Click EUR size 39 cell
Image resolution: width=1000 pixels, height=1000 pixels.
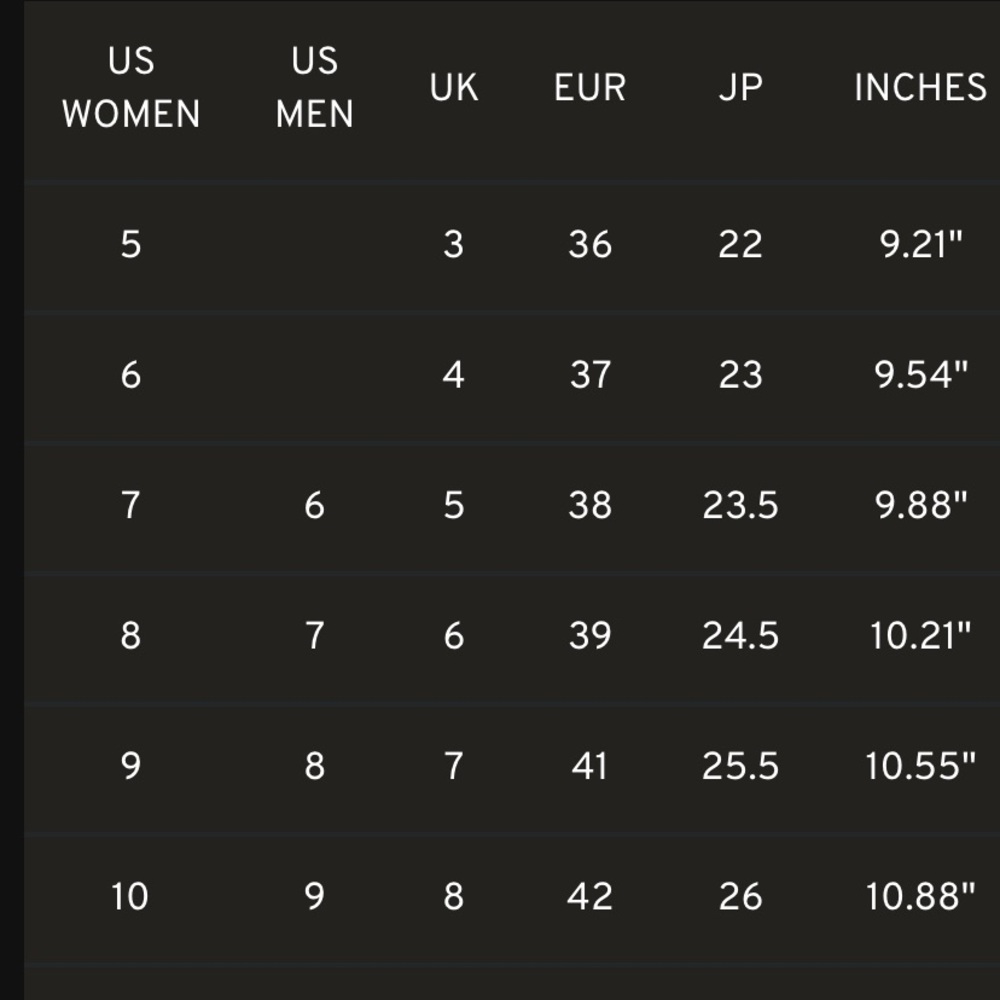[x=590, y=635]
